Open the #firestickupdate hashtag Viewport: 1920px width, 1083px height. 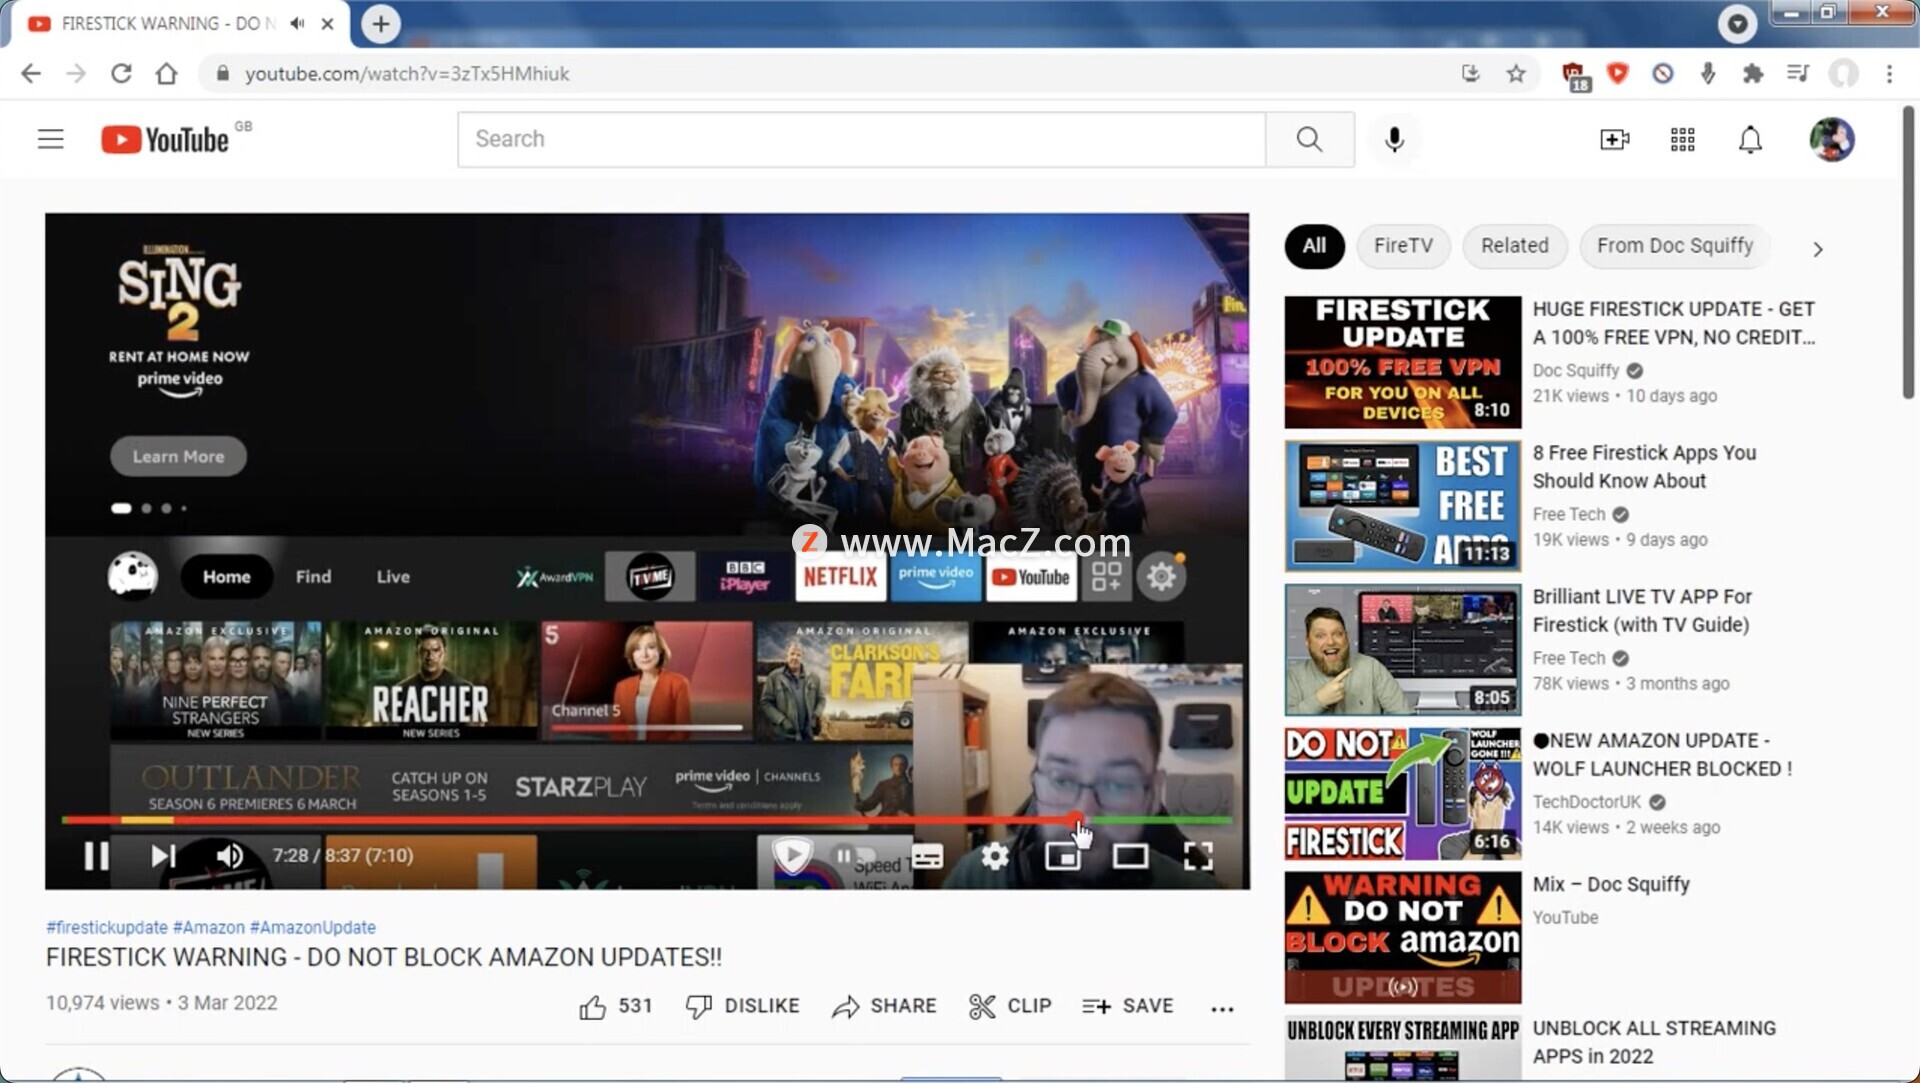pos(107,928)
